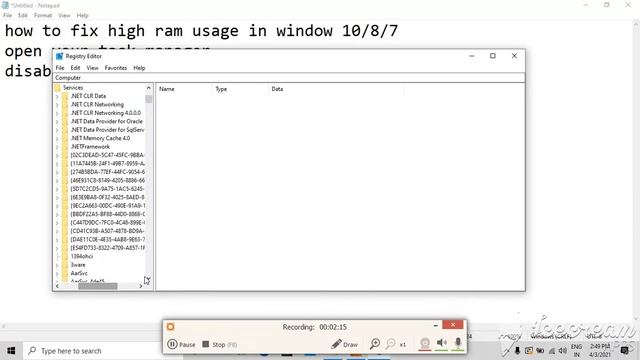The image size is (640, 360).
Task: Open the taskbar clock and date
Action: tap(600, 351)
